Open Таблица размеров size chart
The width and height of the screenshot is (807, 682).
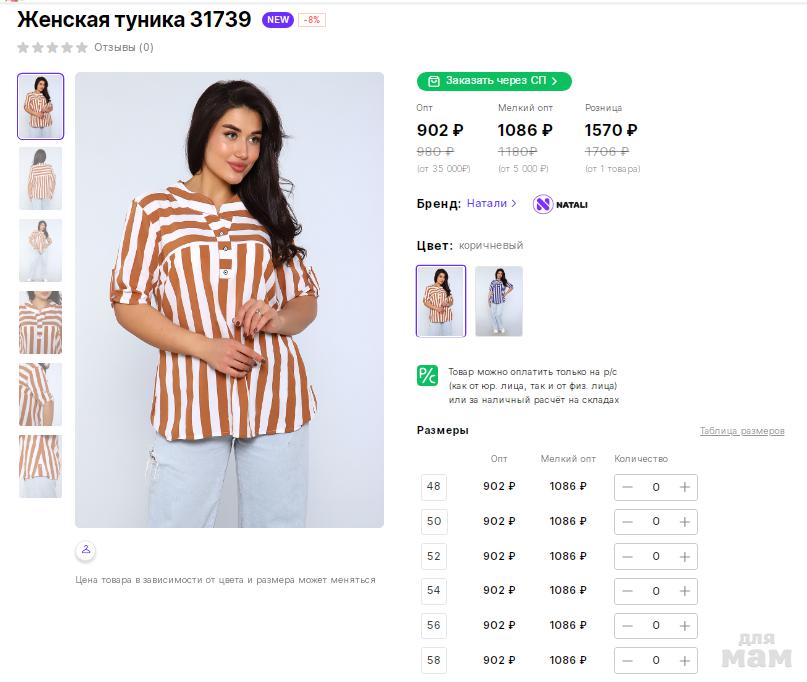coord(742,431)
